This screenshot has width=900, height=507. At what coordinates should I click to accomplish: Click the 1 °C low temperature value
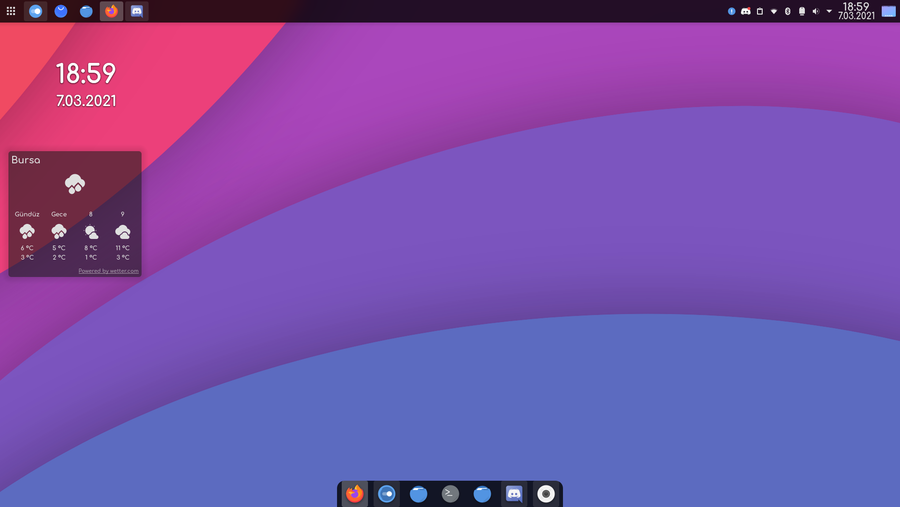click(91, 257)
